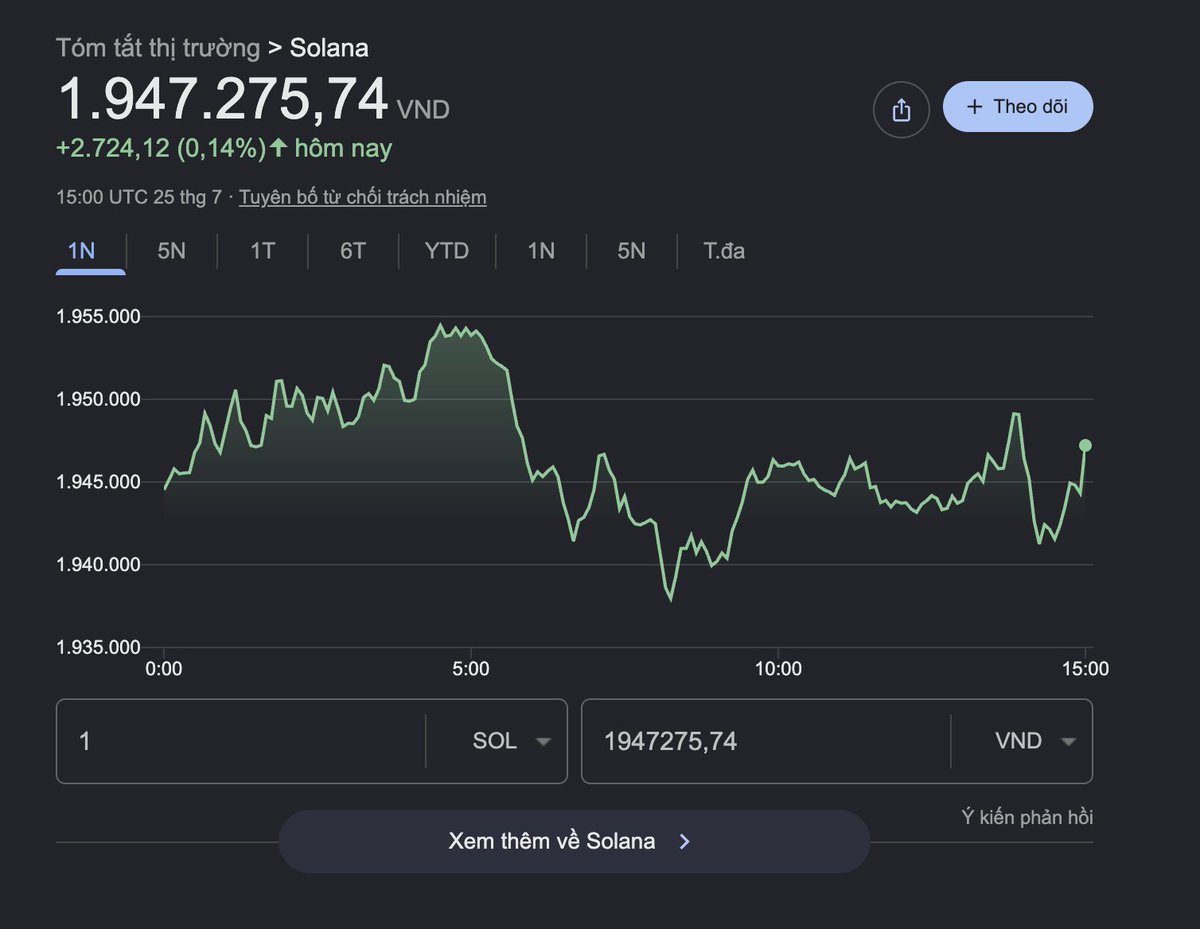Click the share icon button
The width and height of the screenshot is (1200, 929).
pos(901,109)
